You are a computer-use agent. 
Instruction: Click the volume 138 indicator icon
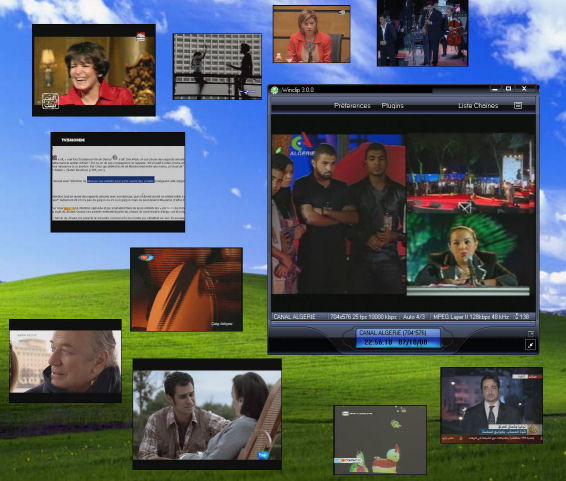pos(517,316)
